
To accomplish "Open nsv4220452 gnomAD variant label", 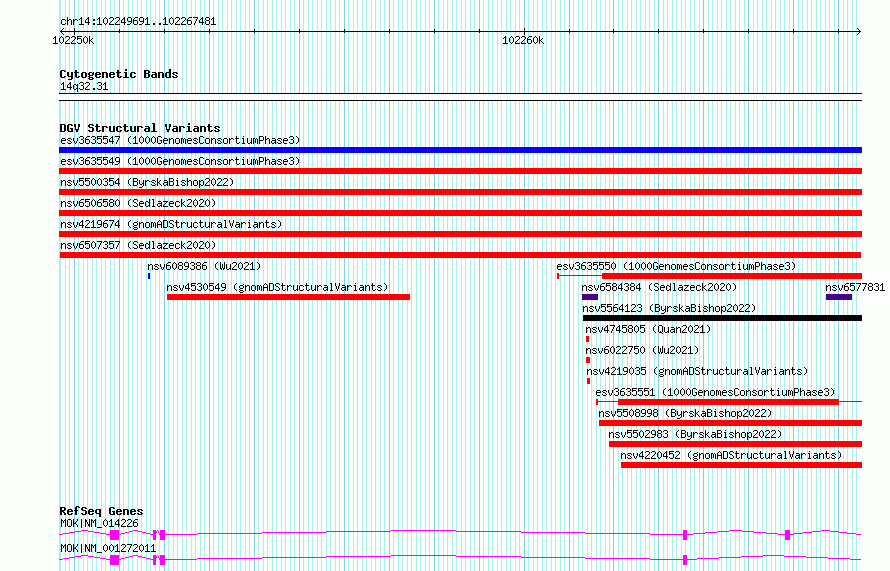I will (731, 455).
